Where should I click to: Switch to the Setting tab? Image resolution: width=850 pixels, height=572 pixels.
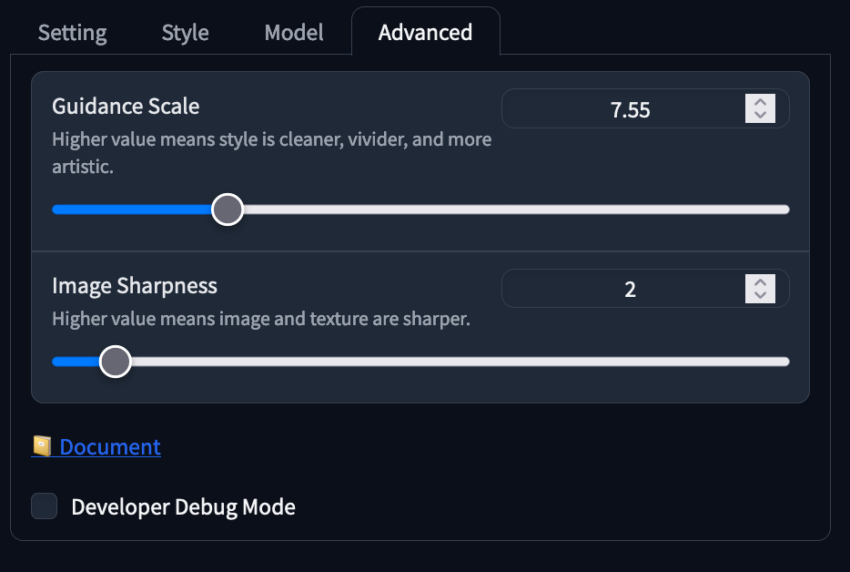(x=72, y=33)
